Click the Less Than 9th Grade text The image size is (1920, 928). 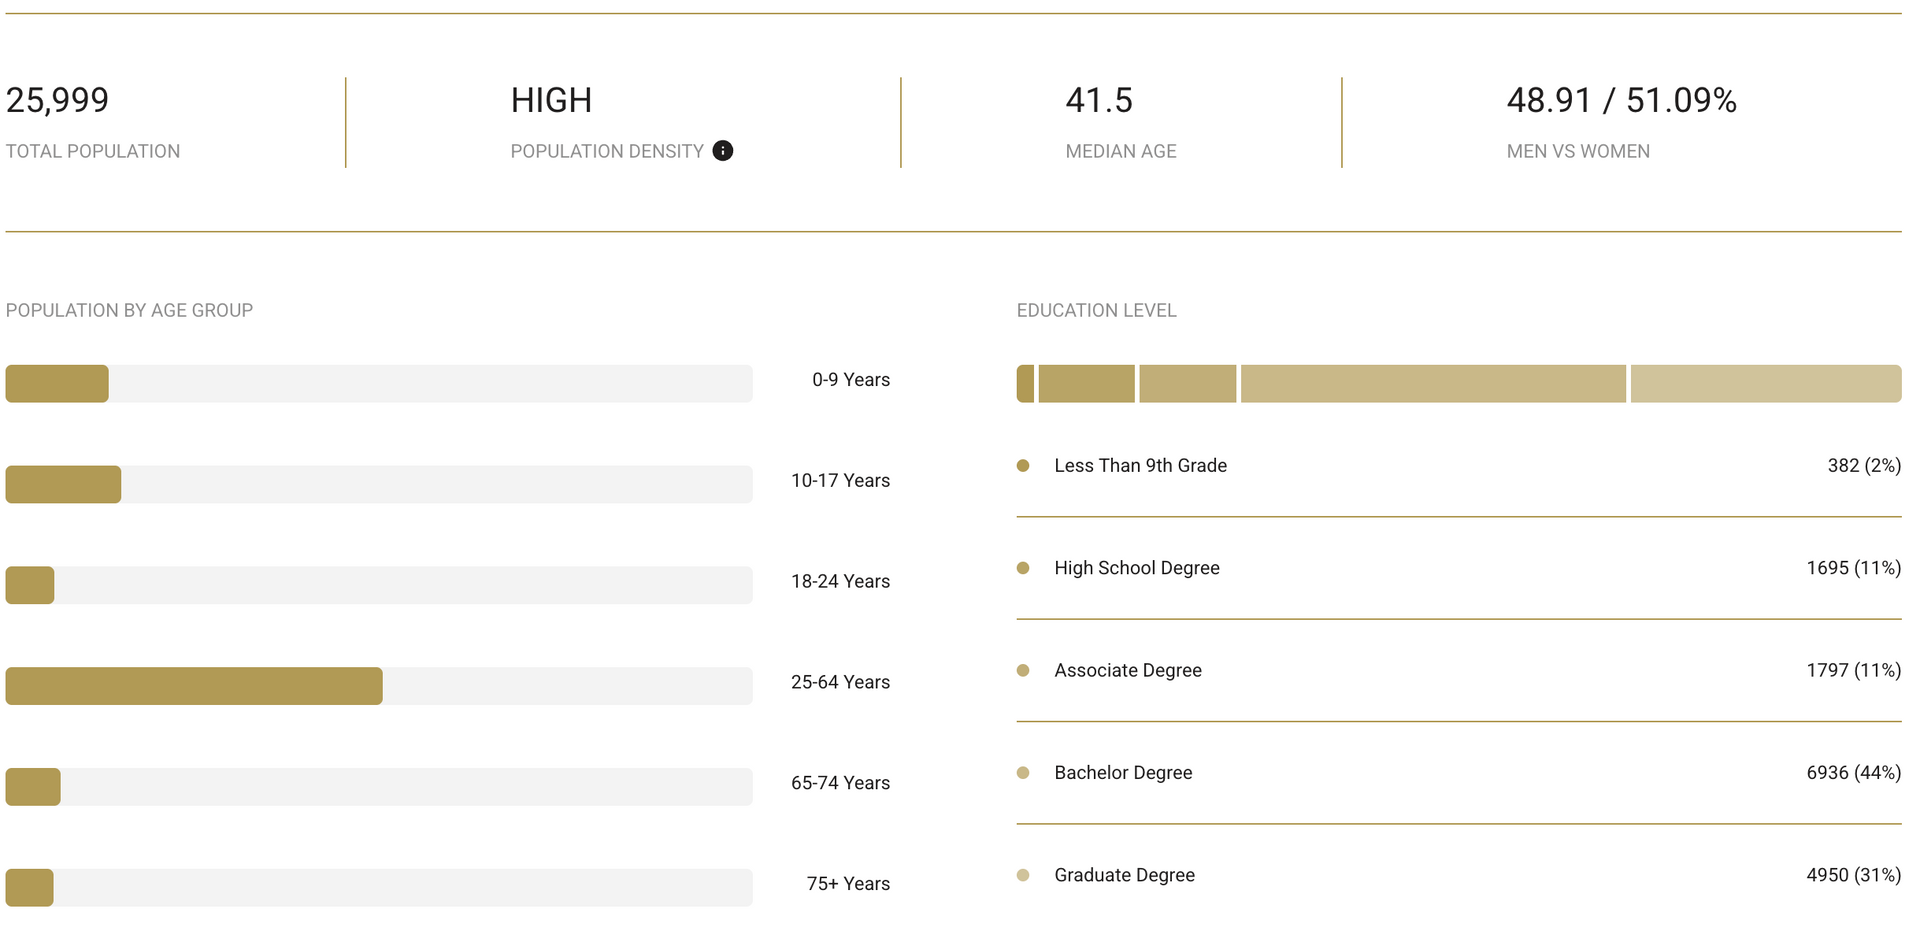1141,466
